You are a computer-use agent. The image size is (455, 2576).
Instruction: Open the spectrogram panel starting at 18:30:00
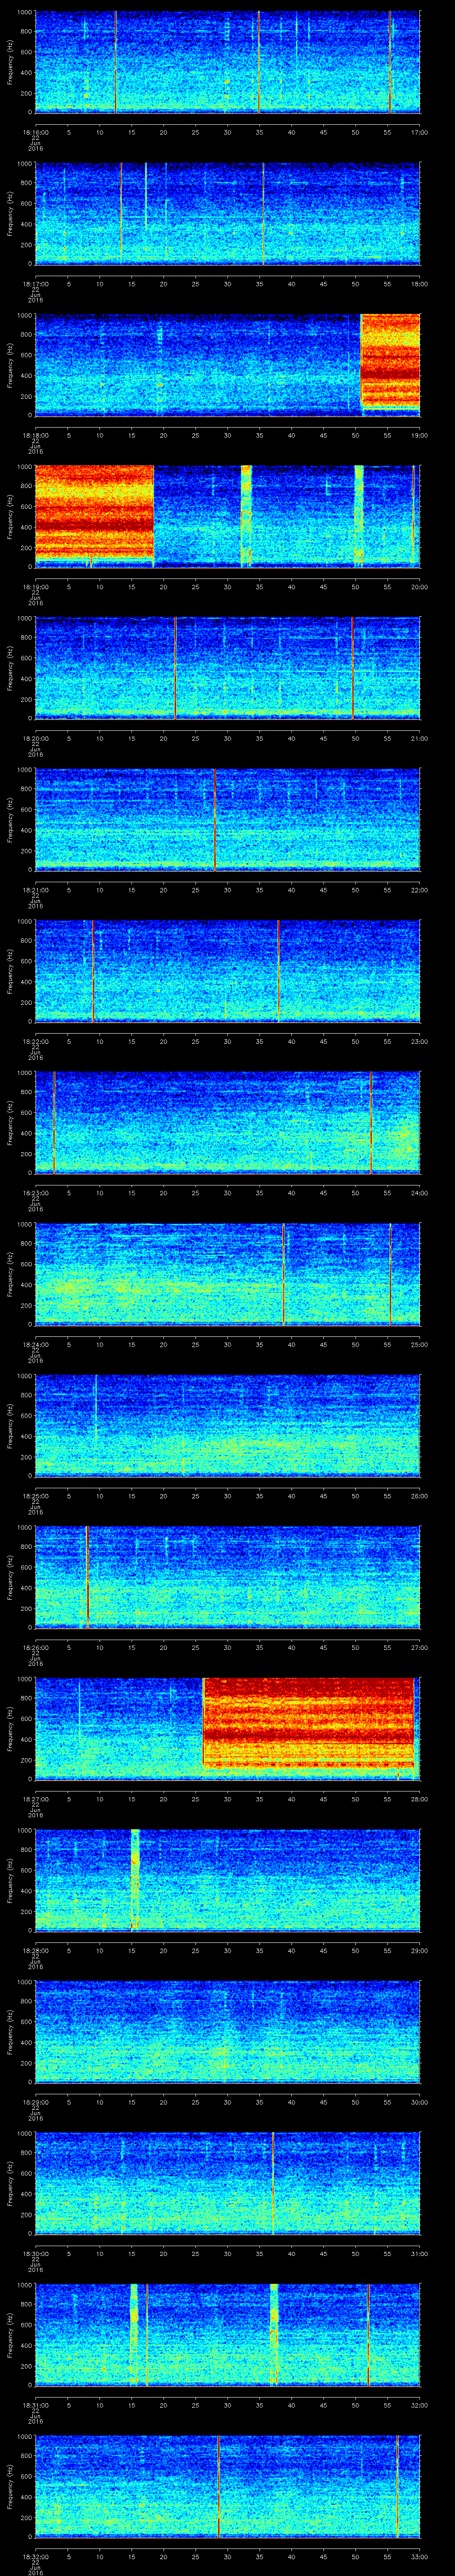(x=227, y=2183)
